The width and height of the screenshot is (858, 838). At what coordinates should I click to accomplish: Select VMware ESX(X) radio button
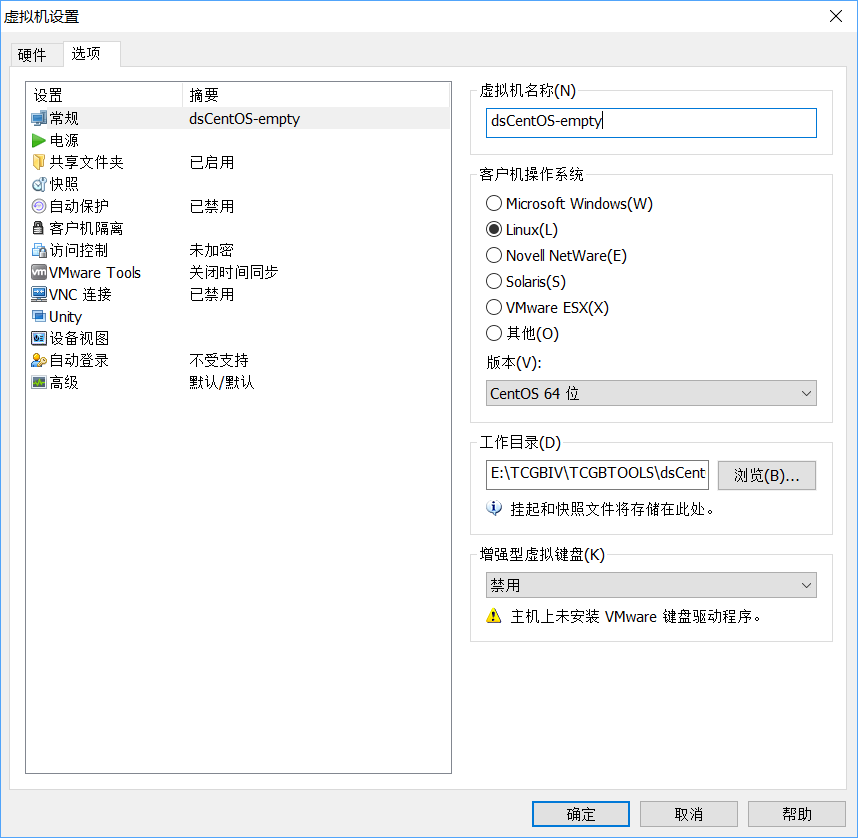coord(494,307)
